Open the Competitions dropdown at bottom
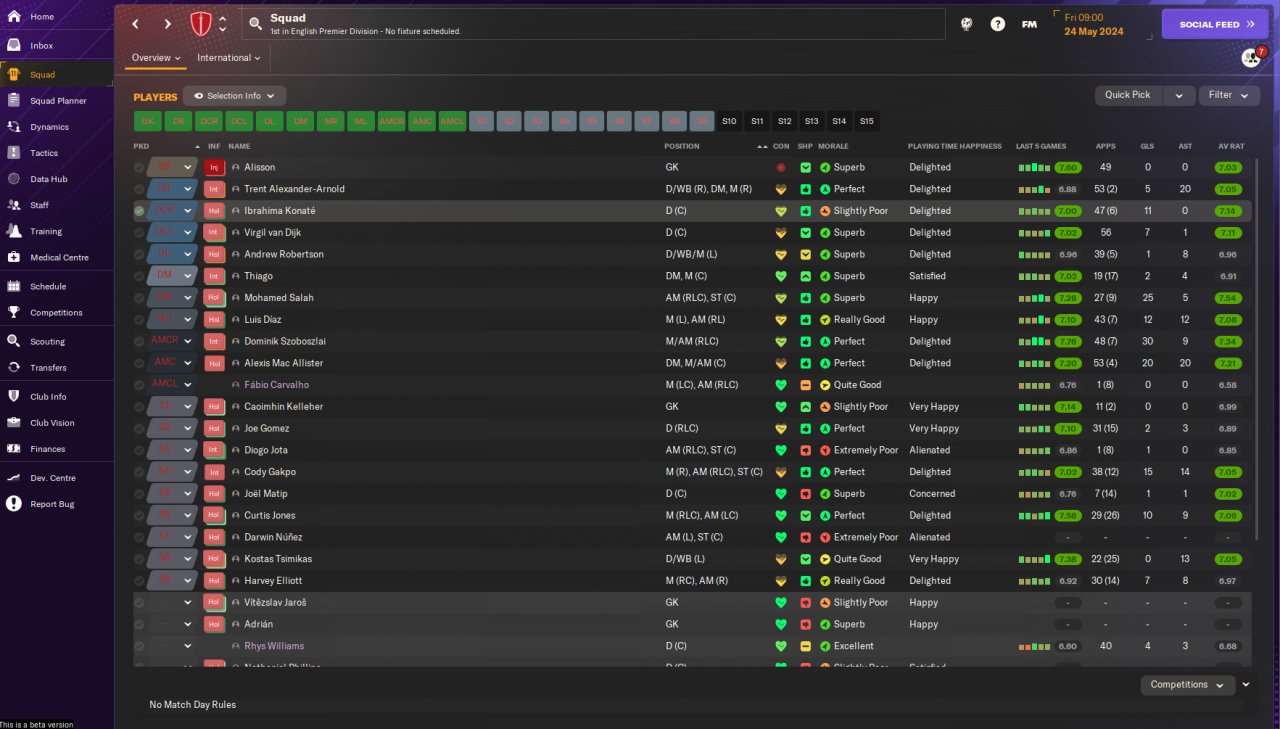 (x=1187, y=685)
